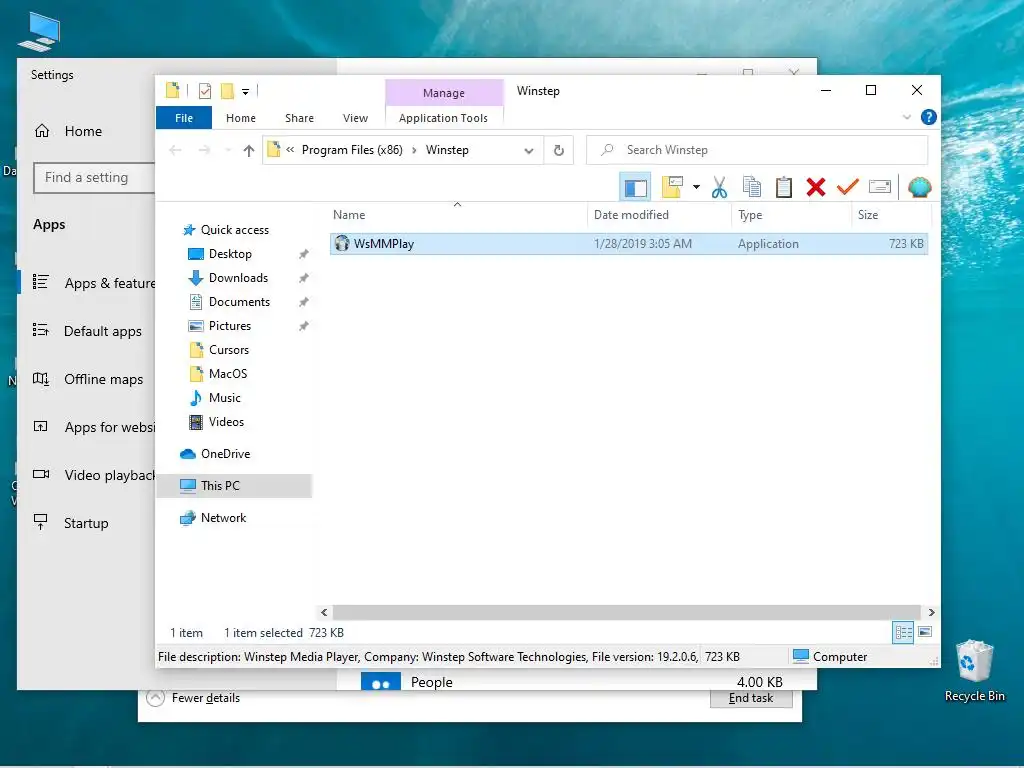Select Quick access in navigation pane
This screenshot has height=768, width=1024.
point(234,230)
